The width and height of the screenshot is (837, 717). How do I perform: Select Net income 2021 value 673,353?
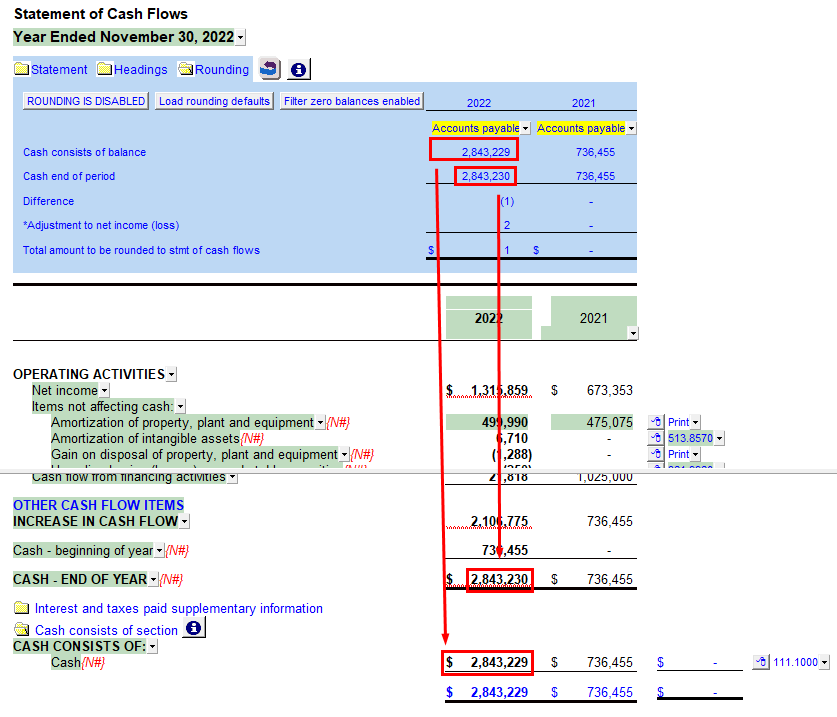[x=610, y=390]
